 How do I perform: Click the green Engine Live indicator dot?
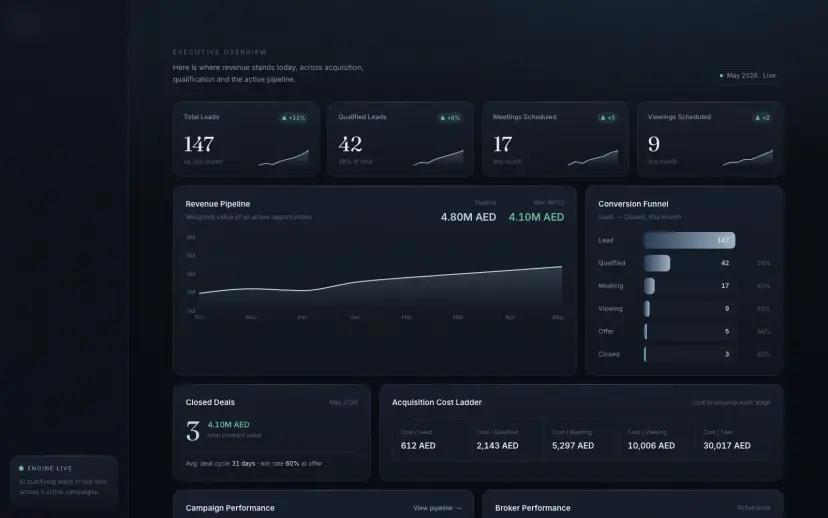(x=22, y=468)
